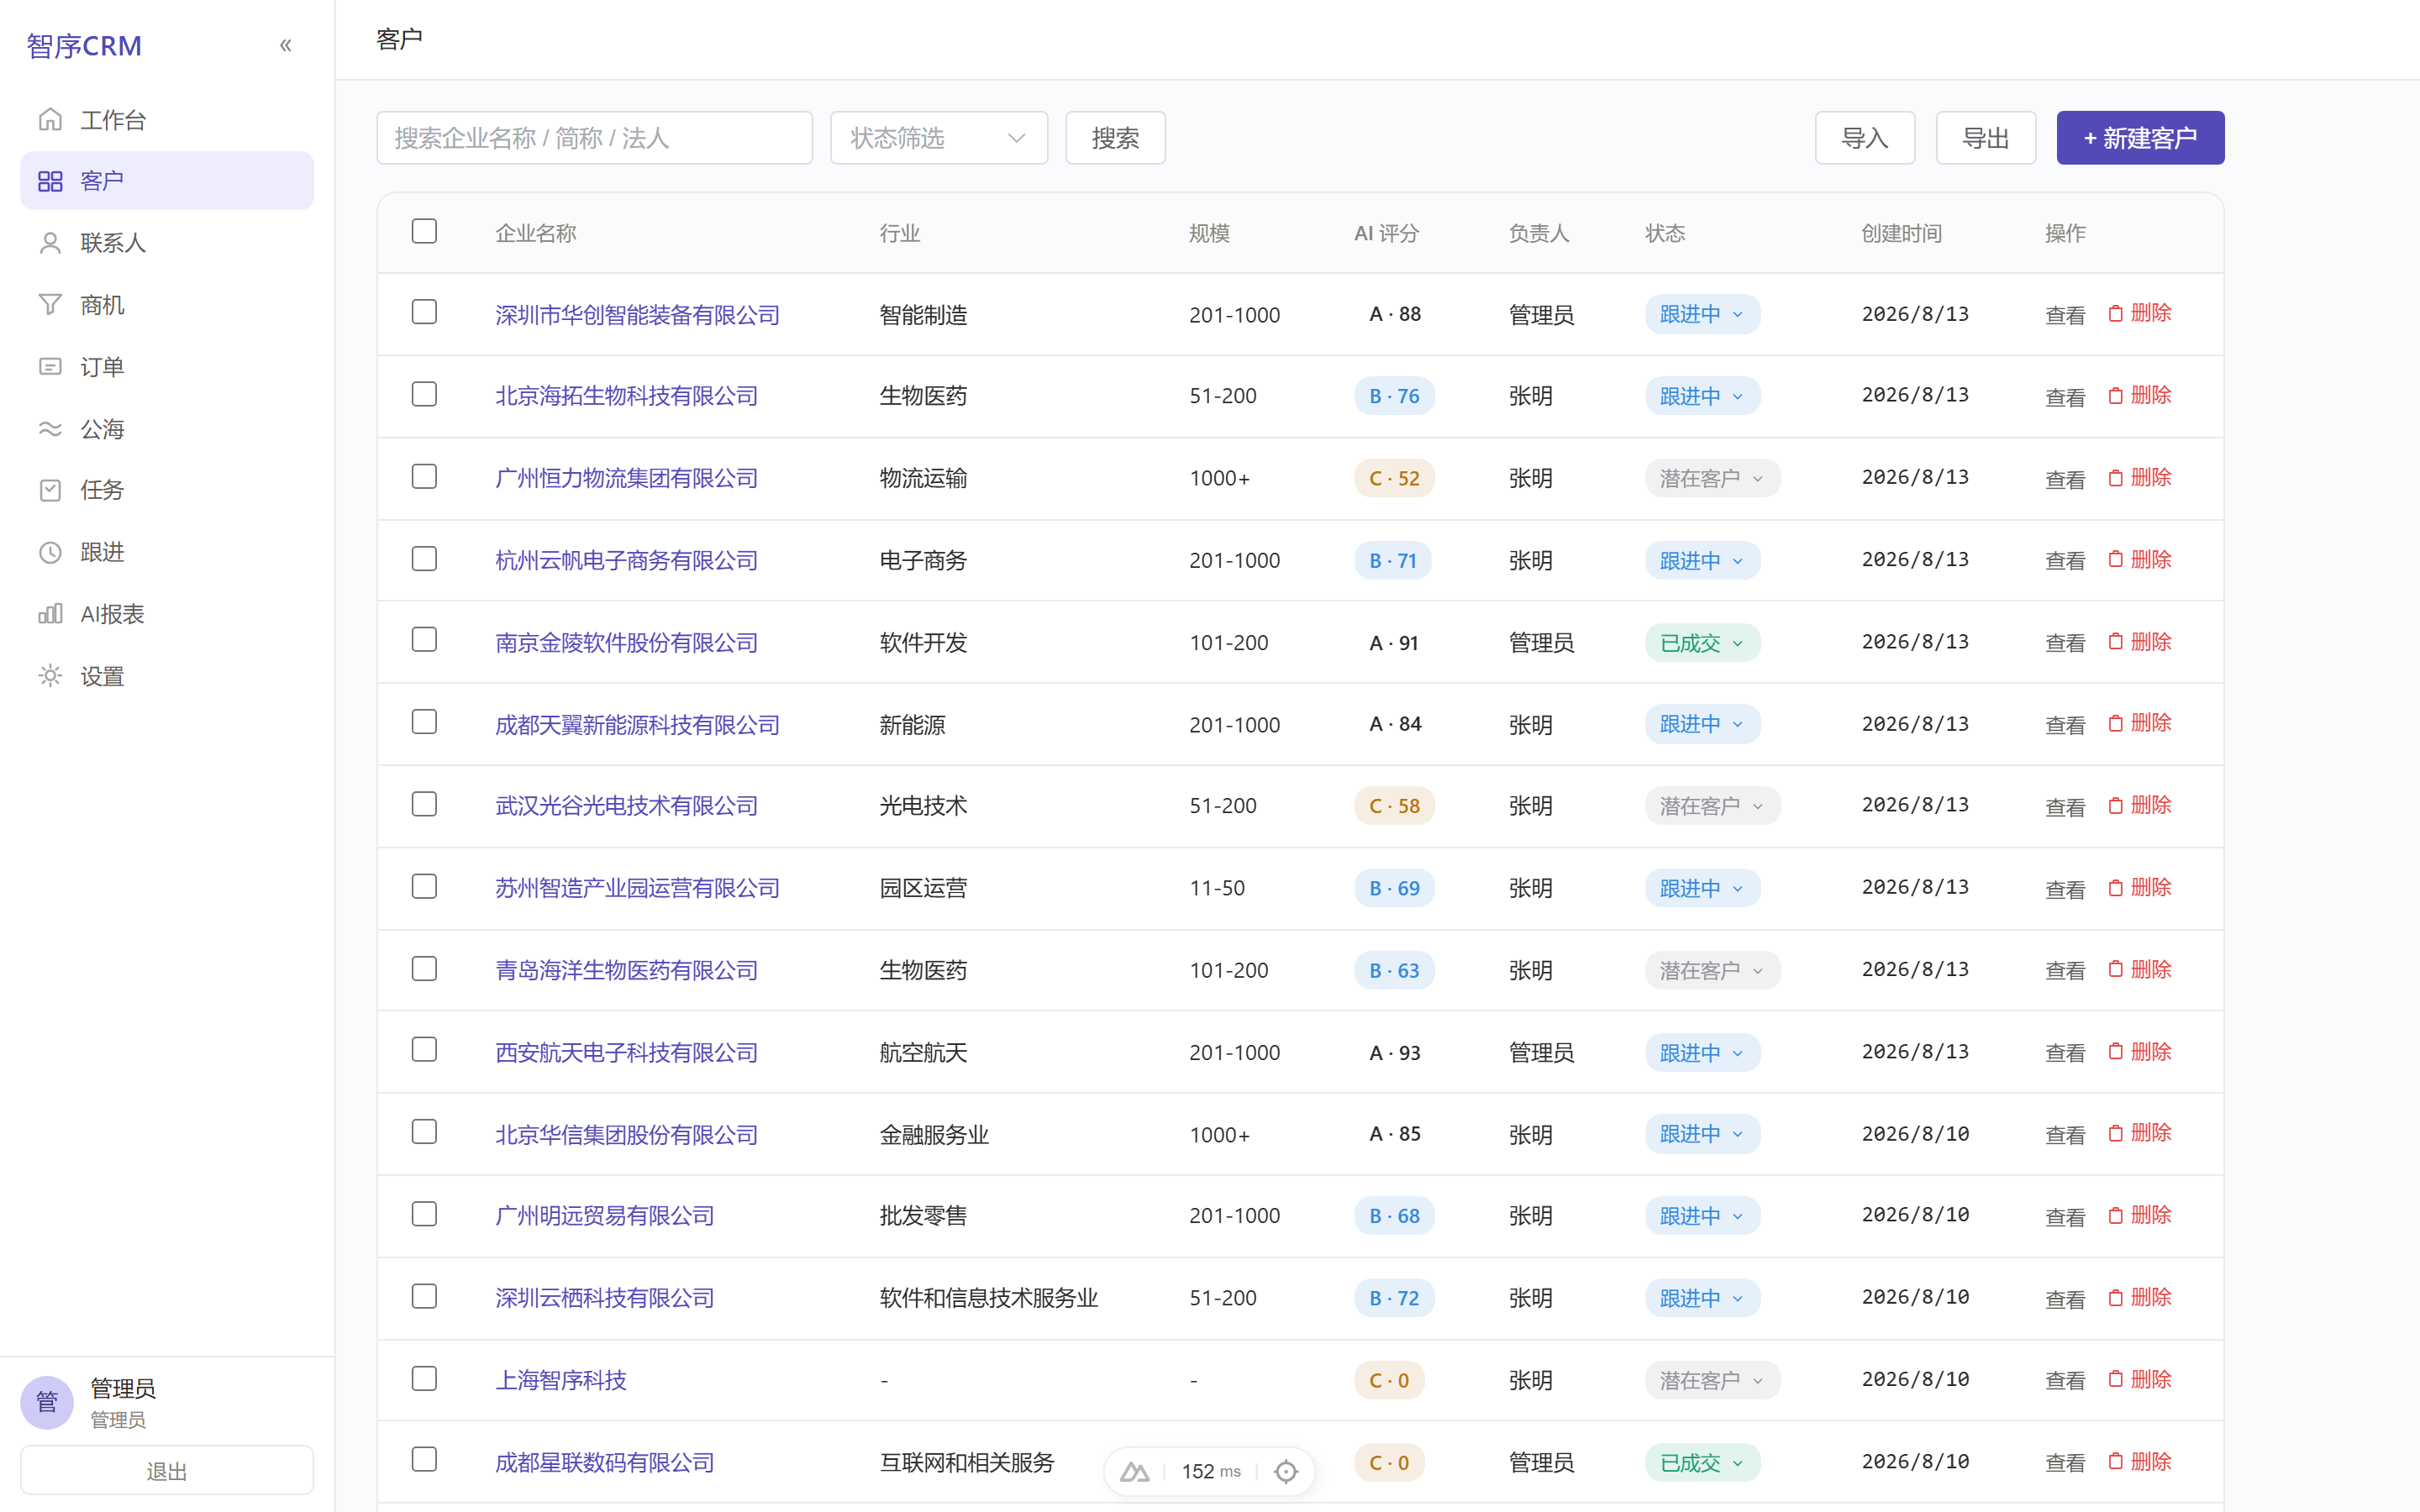Open 订单 menu item
Viewport: 2420px width, 1512px height.
pos(167,367)
